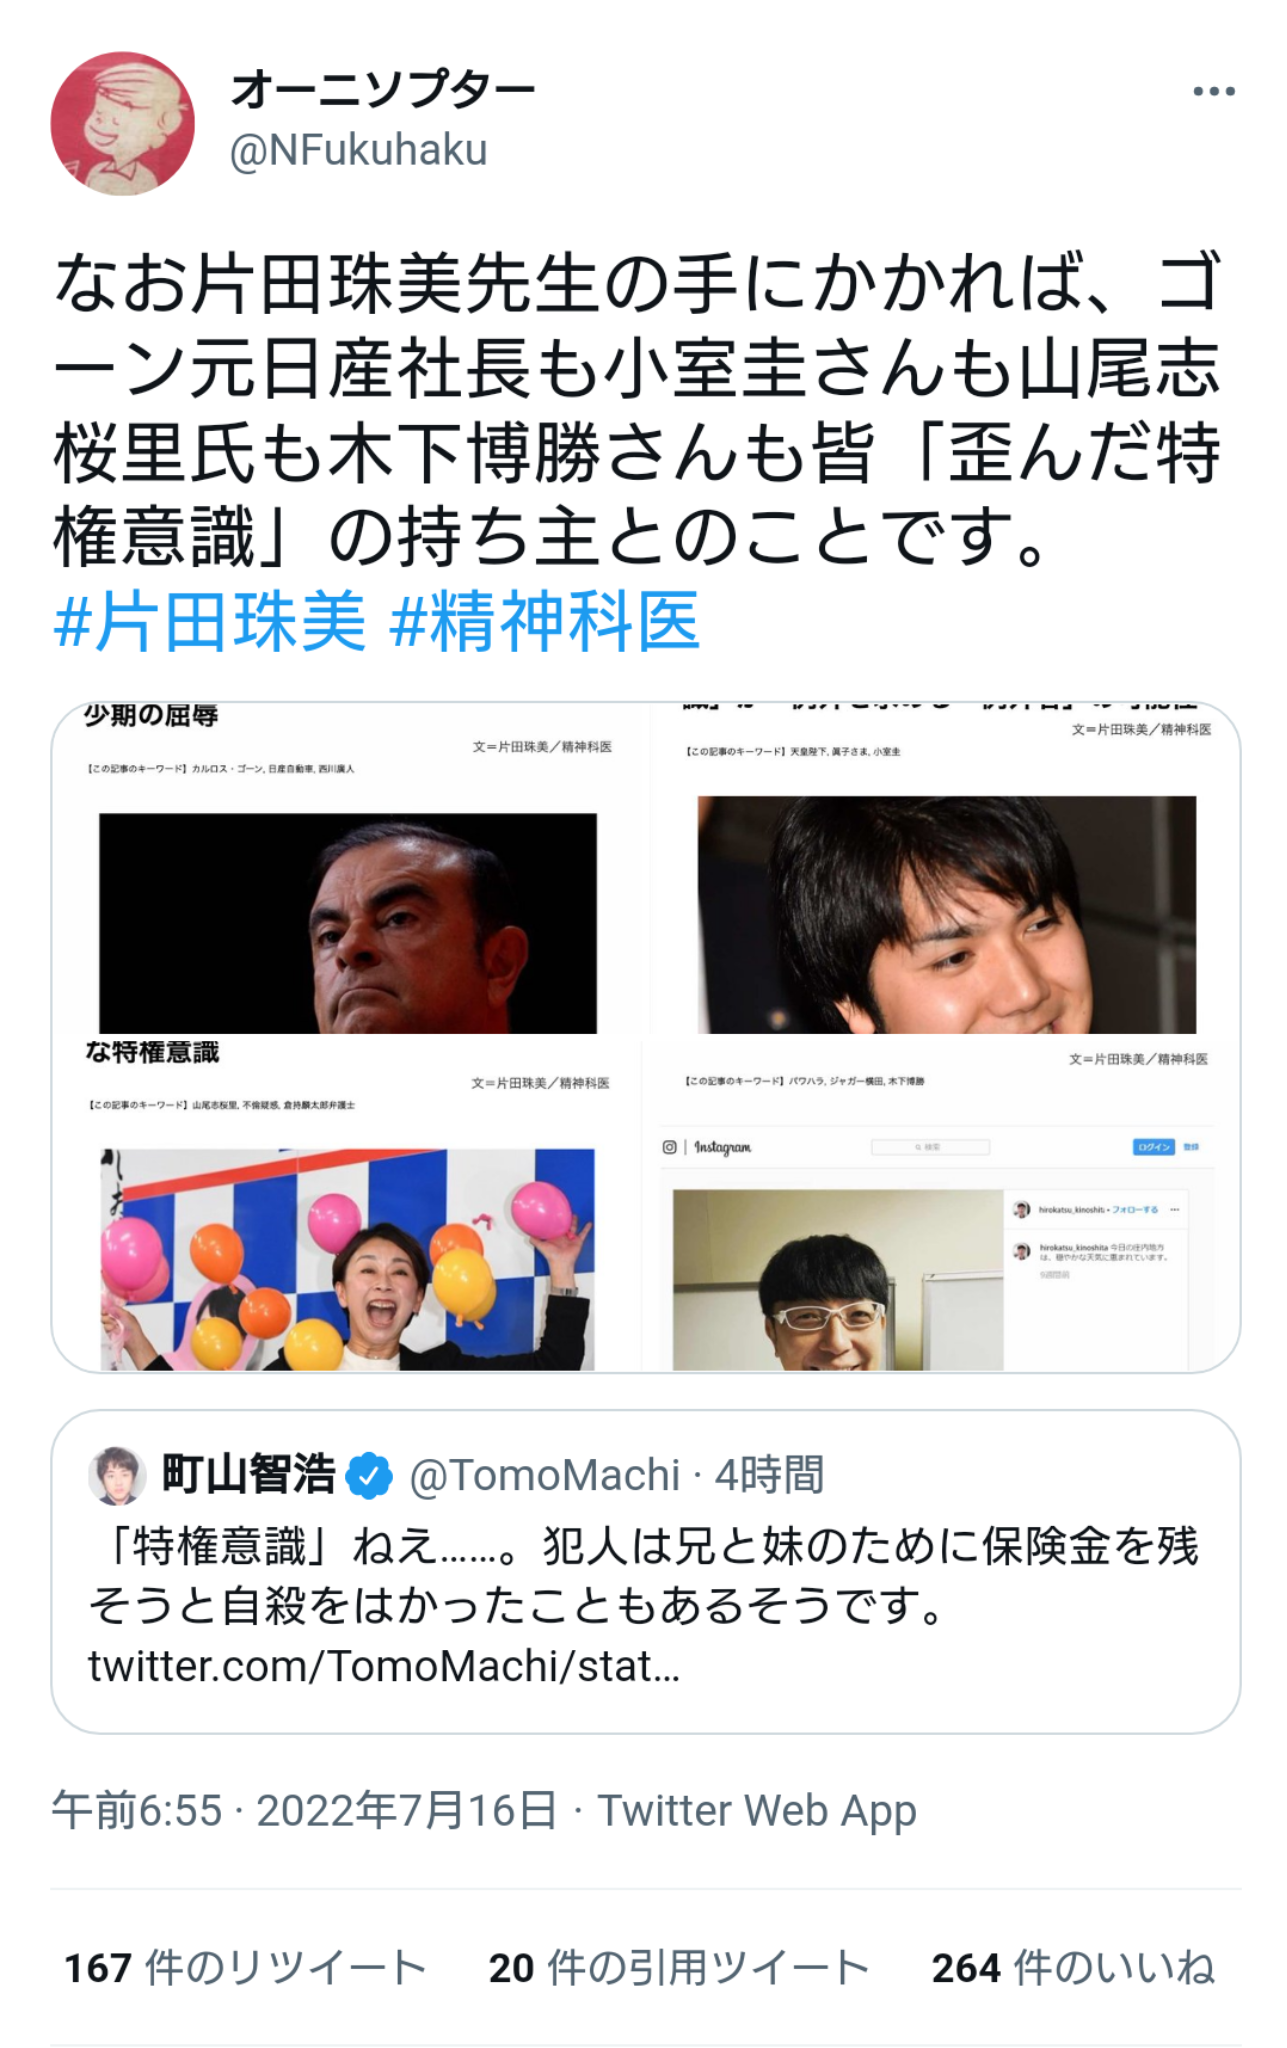The width and height of the screenshot is (1287, 2048).
Task: Show the 264 件のいいね list
Action: 1073,1968
